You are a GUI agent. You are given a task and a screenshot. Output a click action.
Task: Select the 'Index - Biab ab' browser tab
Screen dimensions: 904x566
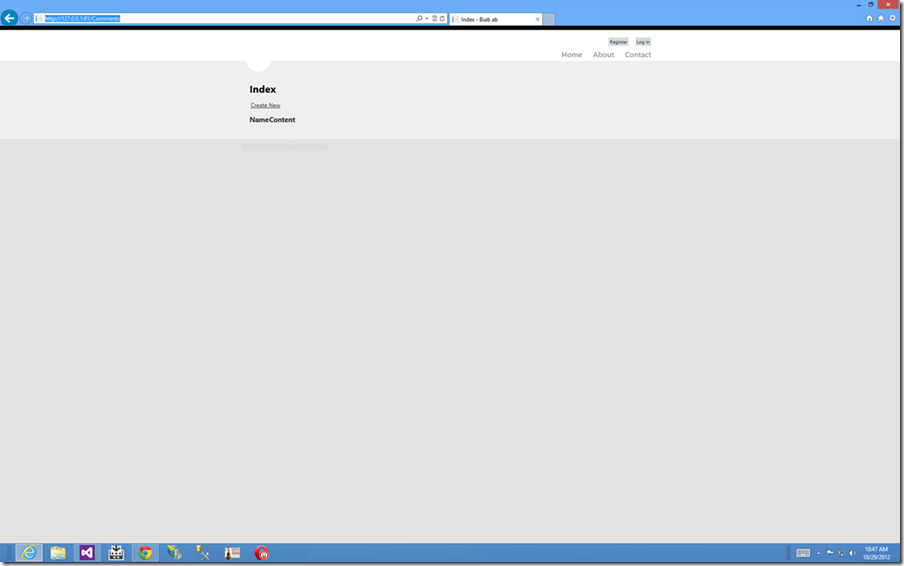[496, 19]
